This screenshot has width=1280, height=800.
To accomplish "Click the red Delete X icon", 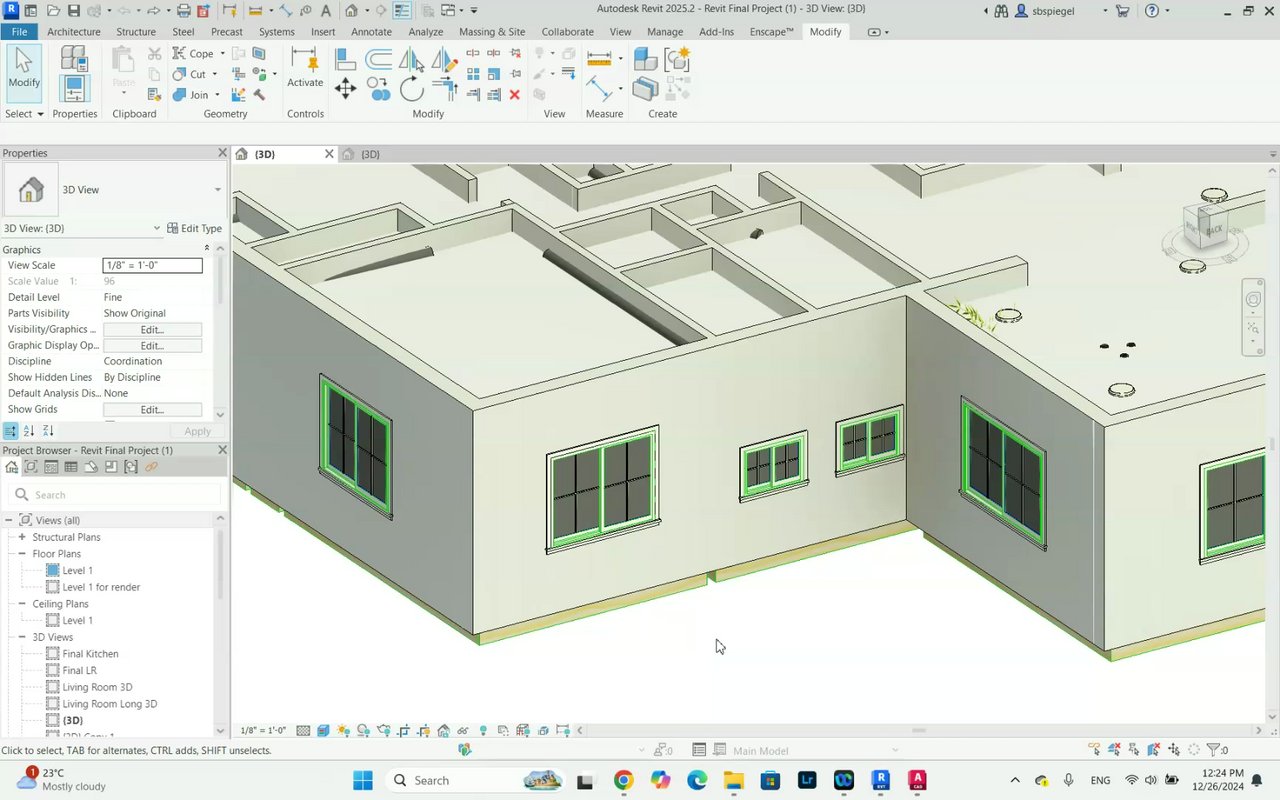I will coord(514,95).
